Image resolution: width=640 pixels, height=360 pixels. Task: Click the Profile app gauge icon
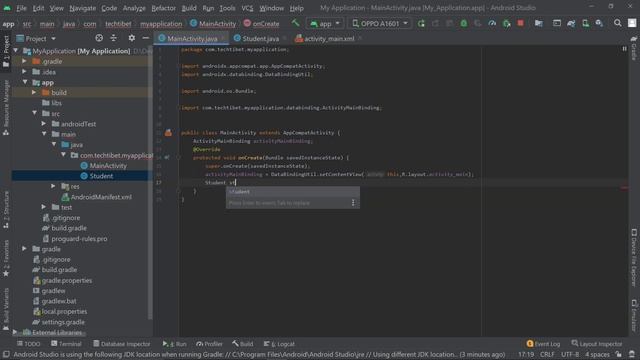(x=492, y=24)
